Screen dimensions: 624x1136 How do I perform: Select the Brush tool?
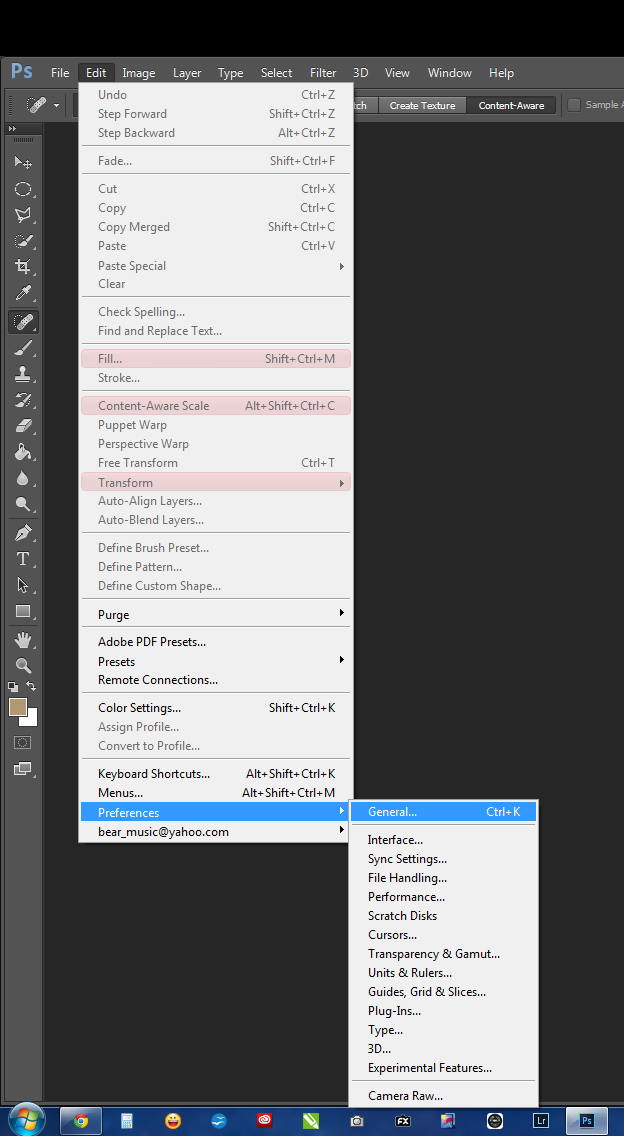pos(23,348)
